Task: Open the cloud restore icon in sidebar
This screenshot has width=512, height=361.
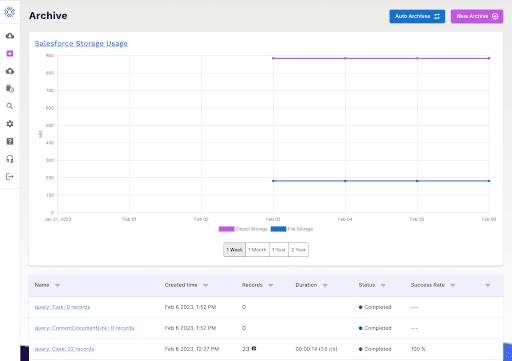Action: [10, 71]
